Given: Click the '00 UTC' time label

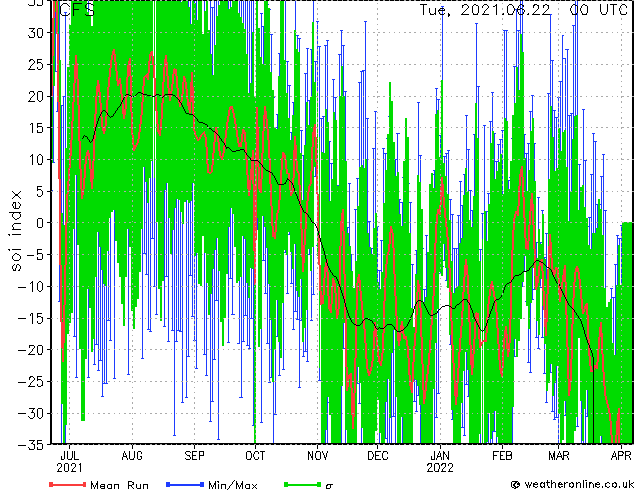Looking at the screenshot, I should point(598,10).
